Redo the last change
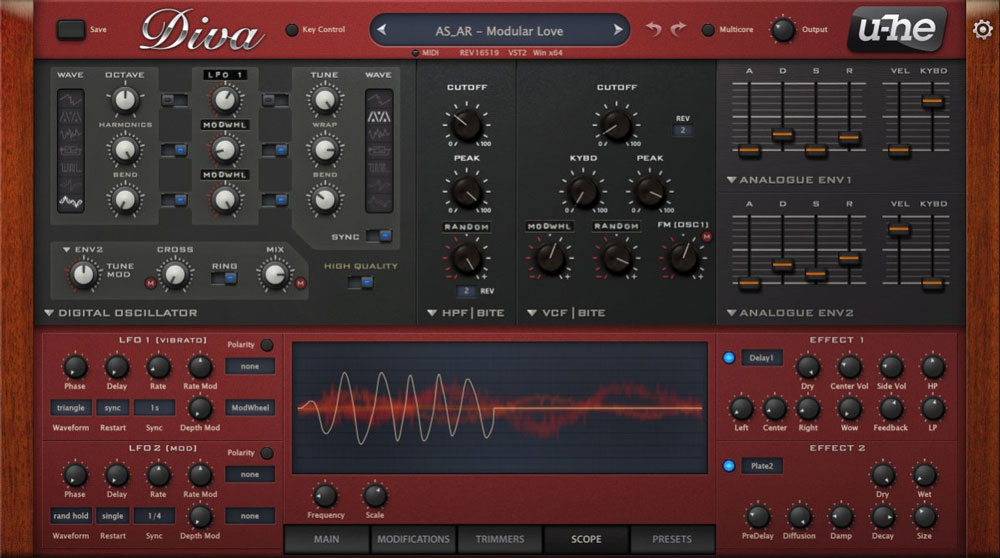The height and width of the screenshot is (558, 1000). point(678,29)
